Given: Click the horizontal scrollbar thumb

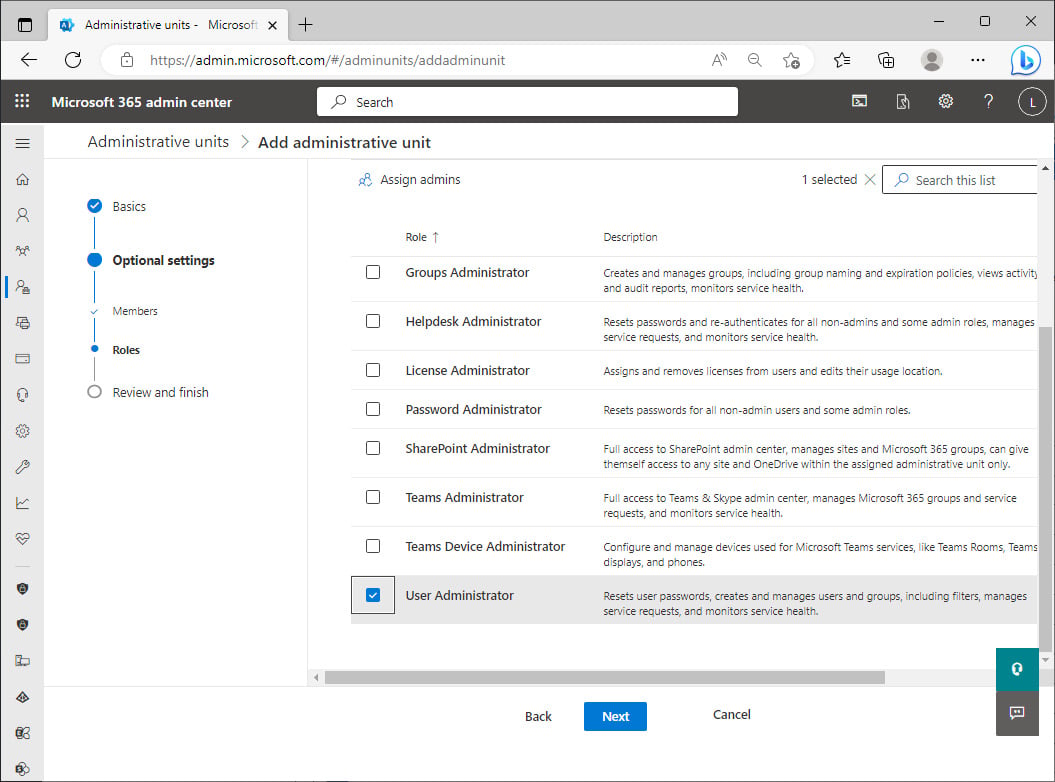Looking at the screenshot, I should 604,677.
